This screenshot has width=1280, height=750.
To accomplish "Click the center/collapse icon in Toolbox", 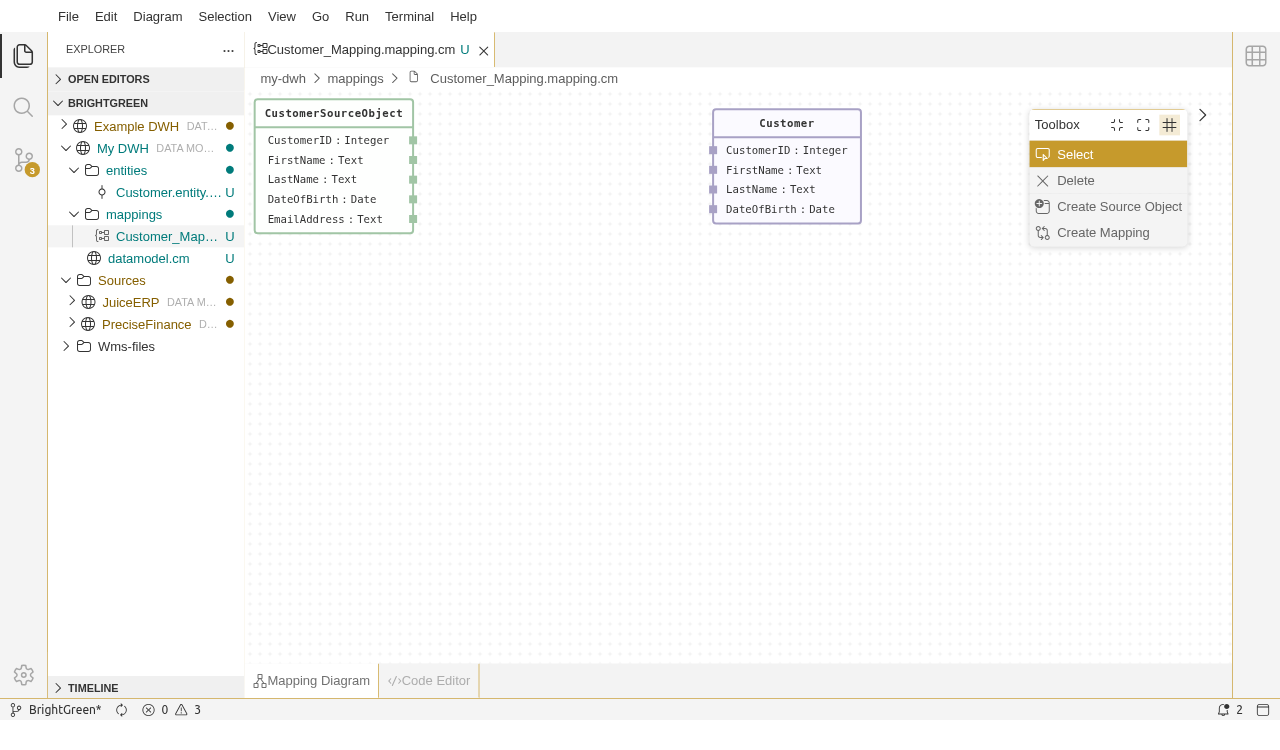I will coord(1117,125).
